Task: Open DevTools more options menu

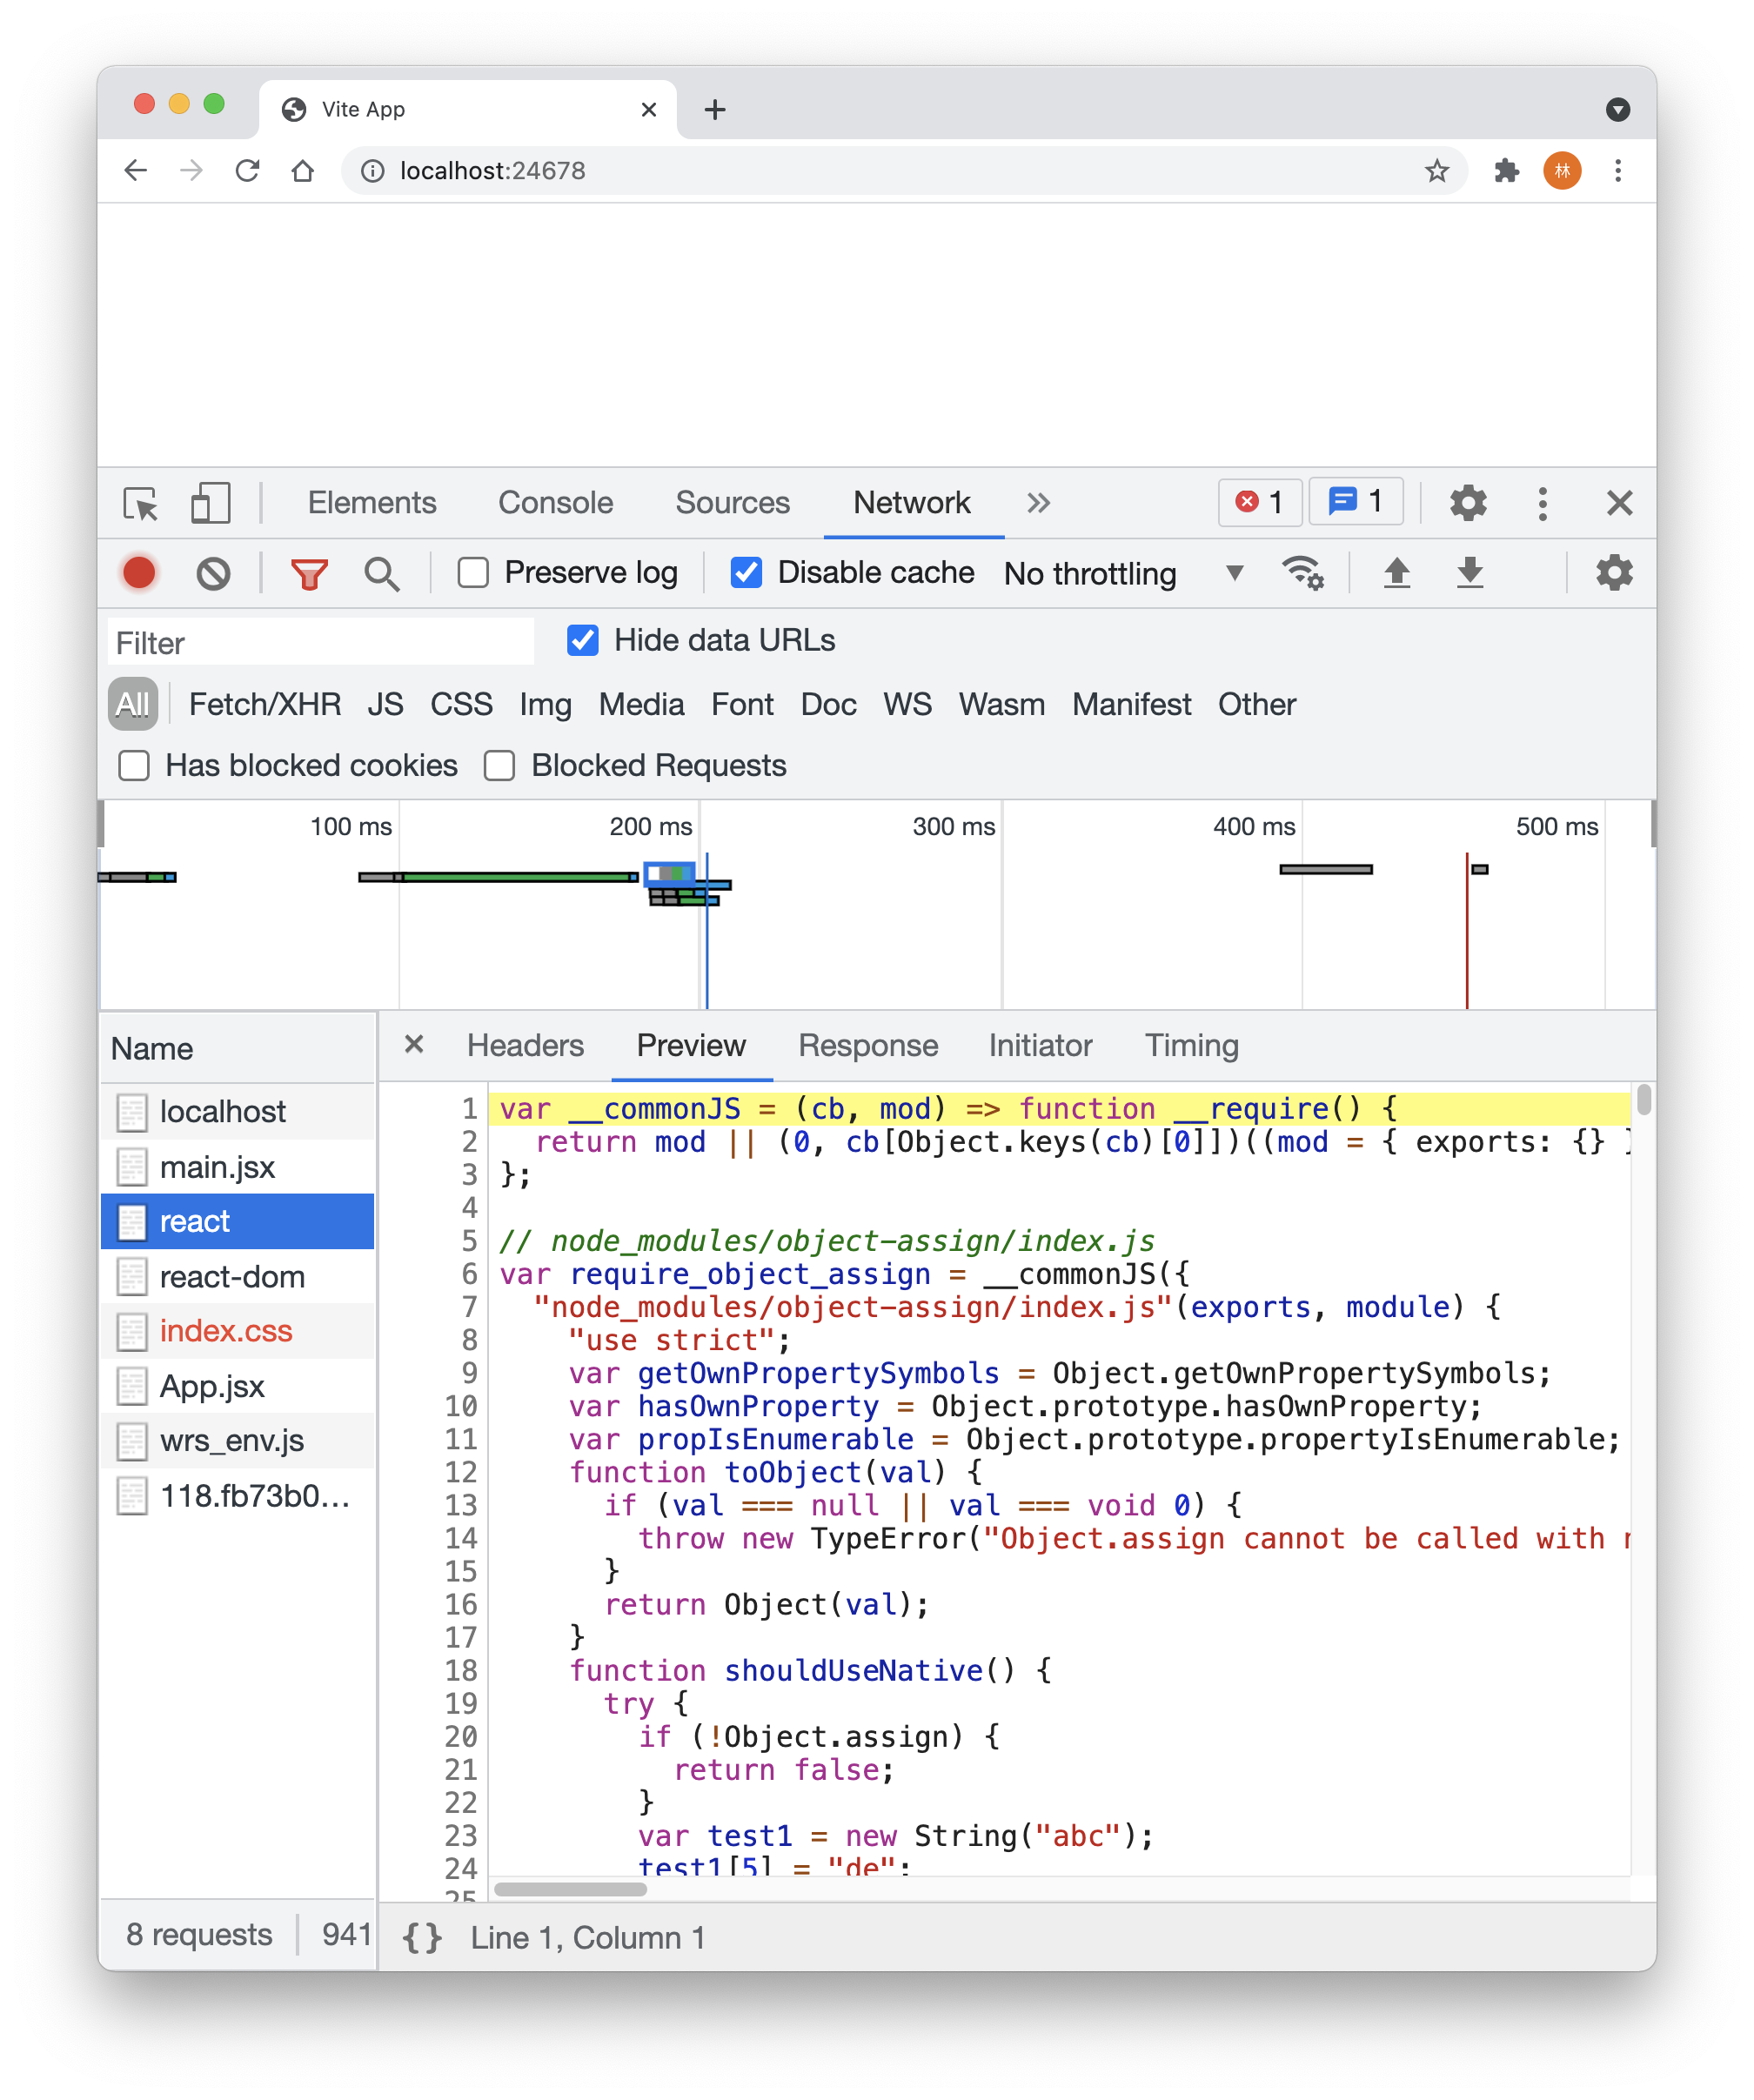Action: click(x=1542, y=503)
